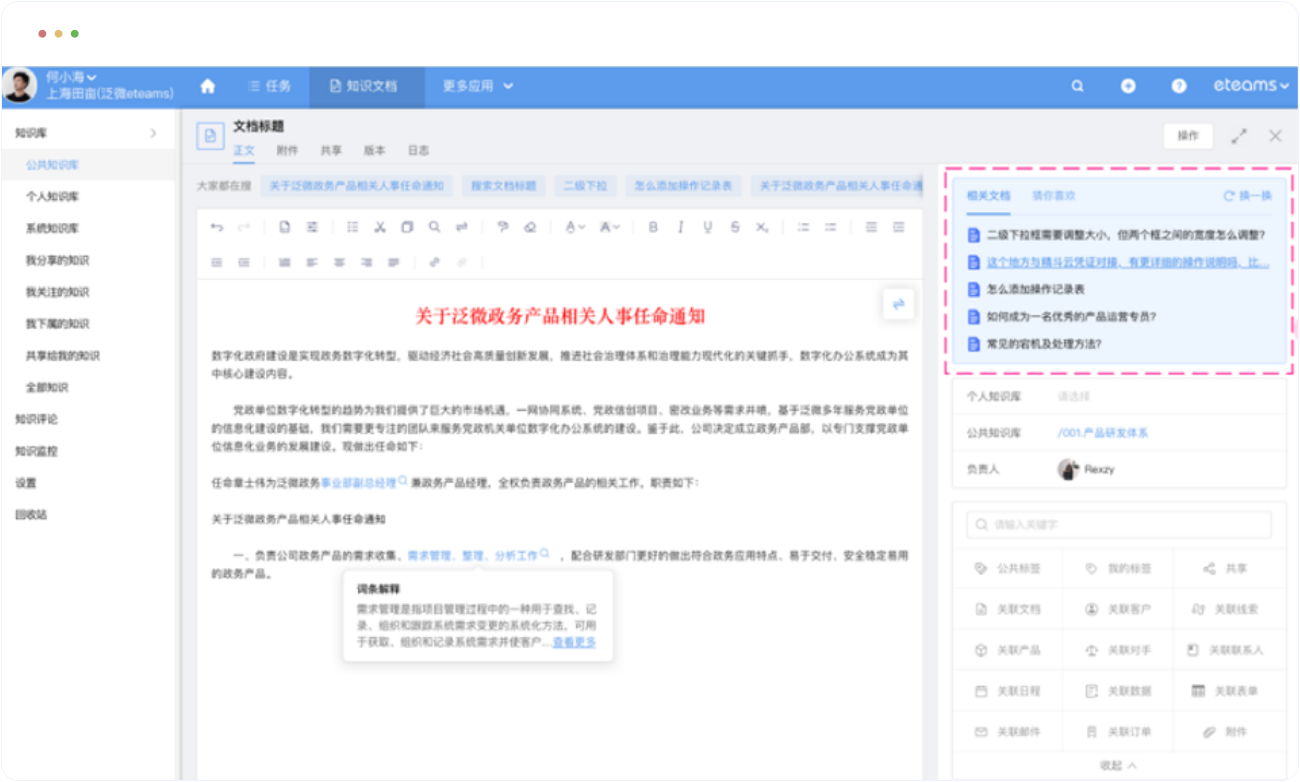Click the floating swap icon beside document title
This screenshot has width=1300, height=782.
898,305
